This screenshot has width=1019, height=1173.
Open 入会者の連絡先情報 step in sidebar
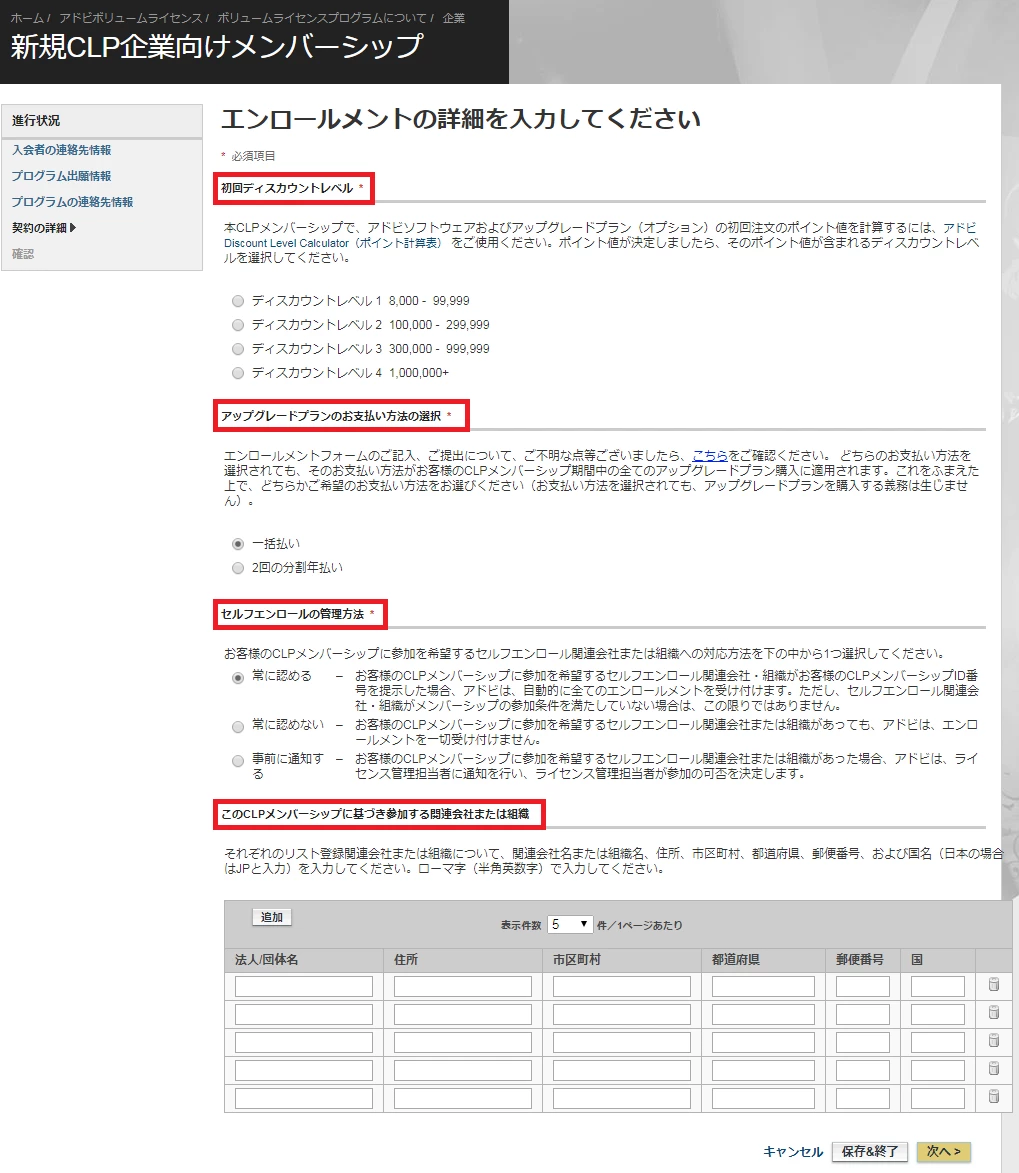coord(61,150)
